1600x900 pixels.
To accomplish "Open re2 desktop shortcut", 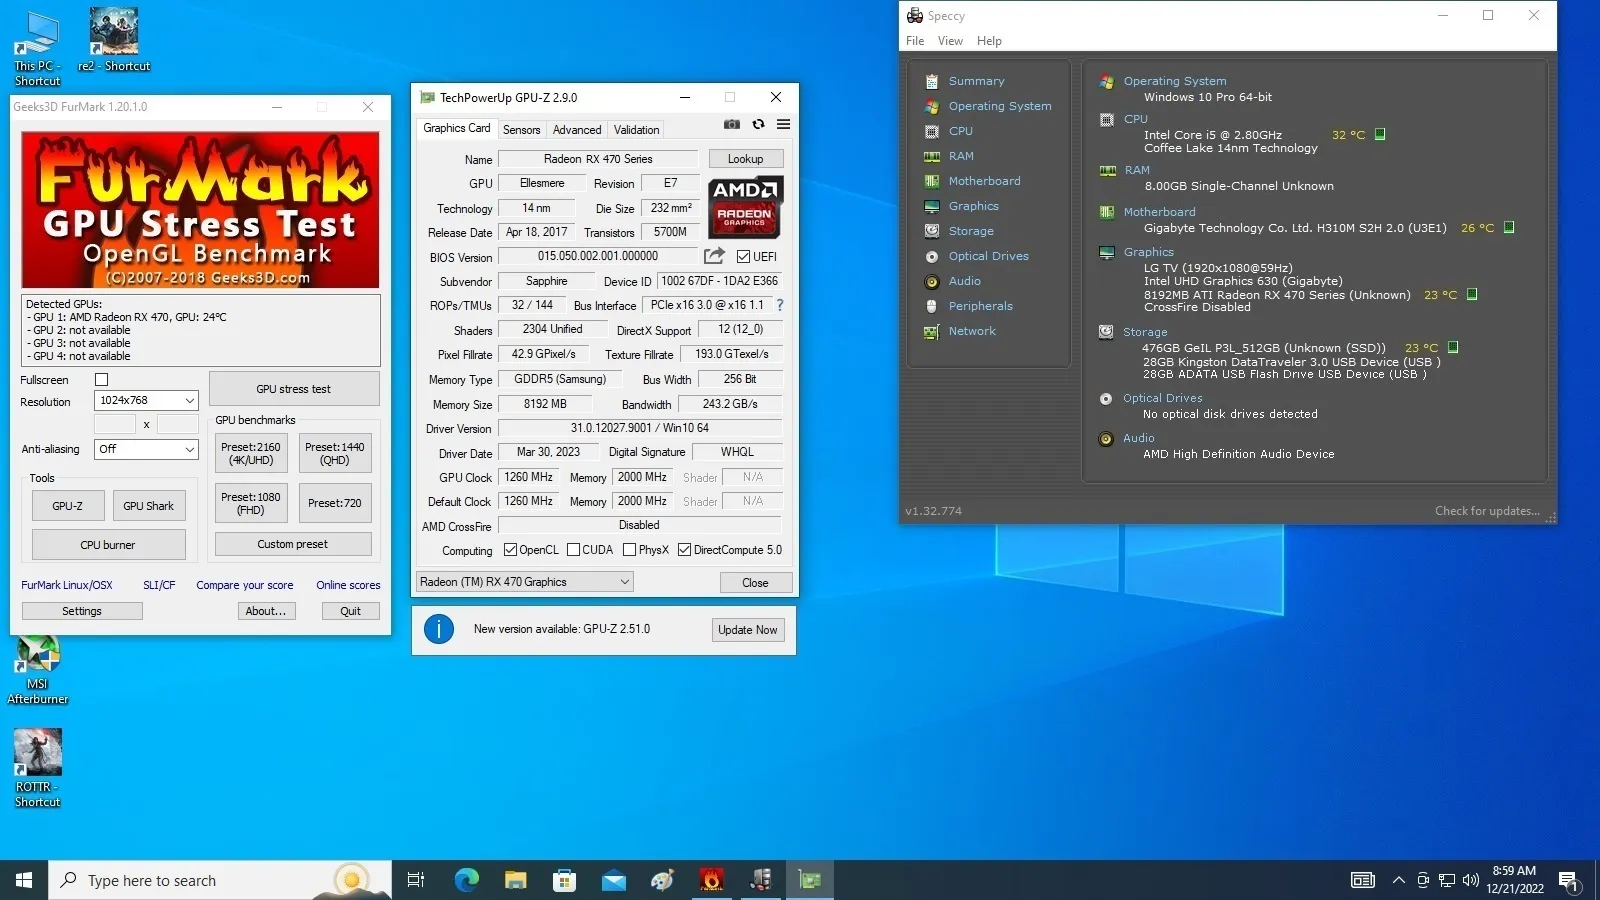I will (114, 40).
